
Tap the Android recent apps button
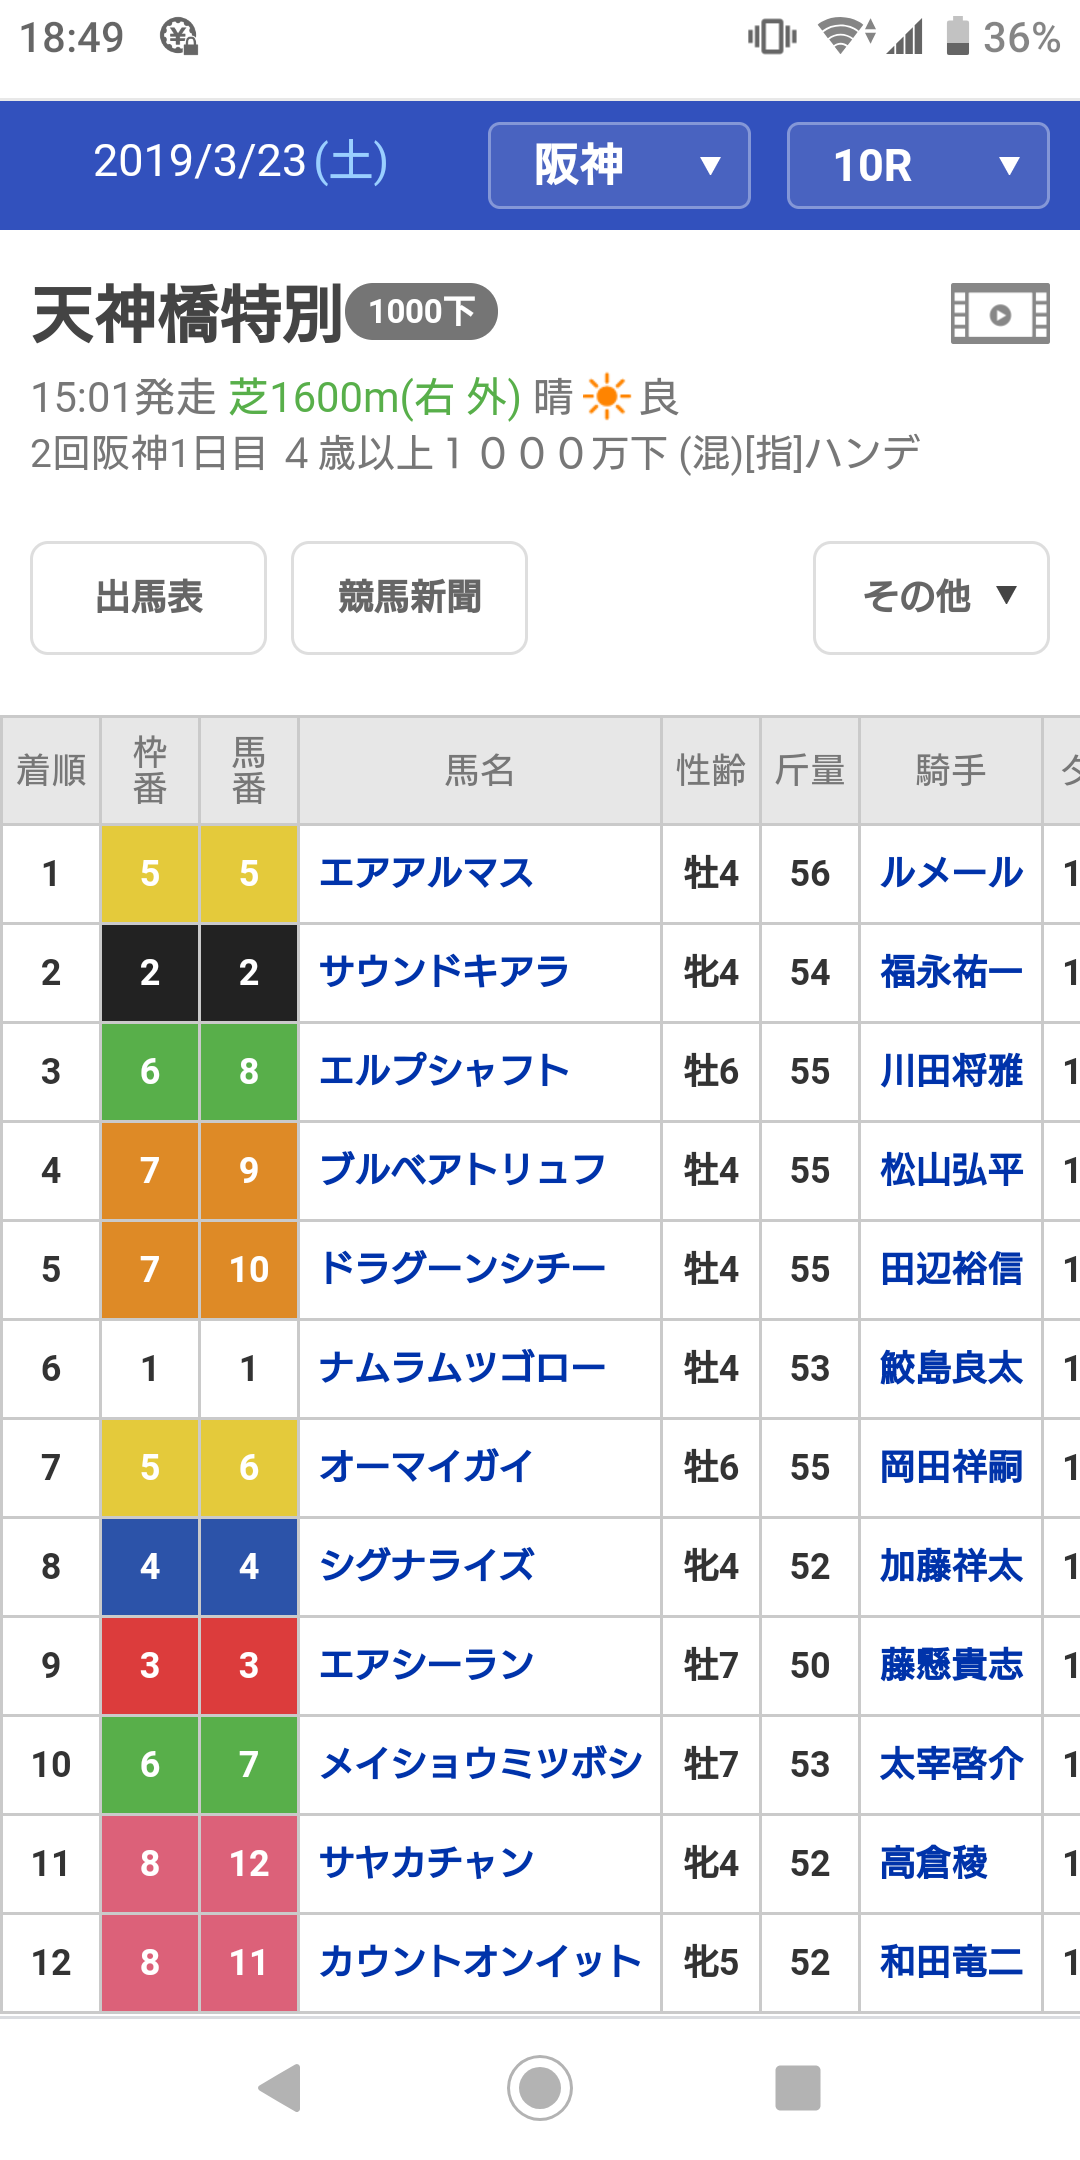coord(798,2087)
